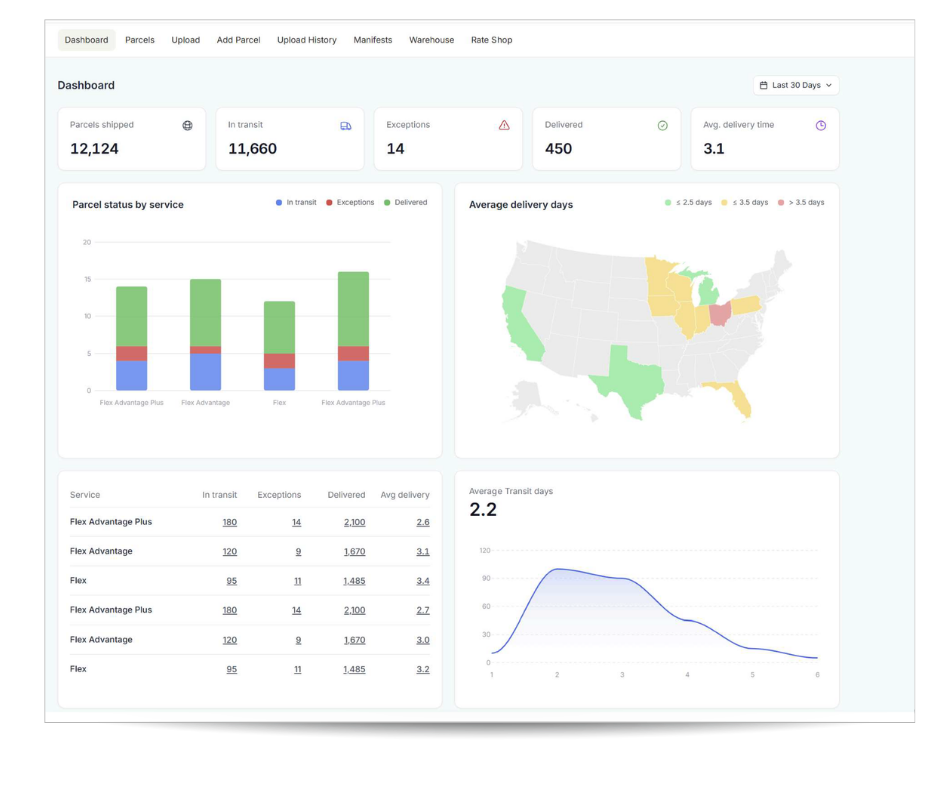Open the Rate Shop tab
This screenshot has height=788, width=940.
point(491,40)
